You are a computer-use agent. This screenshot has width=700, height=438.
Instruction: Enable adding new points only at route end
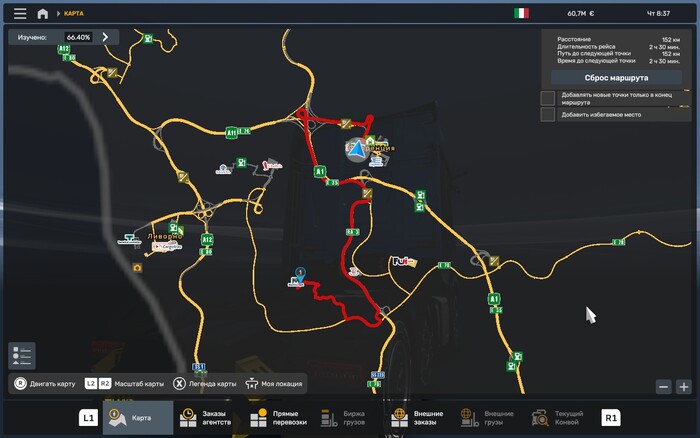[548, 98]
